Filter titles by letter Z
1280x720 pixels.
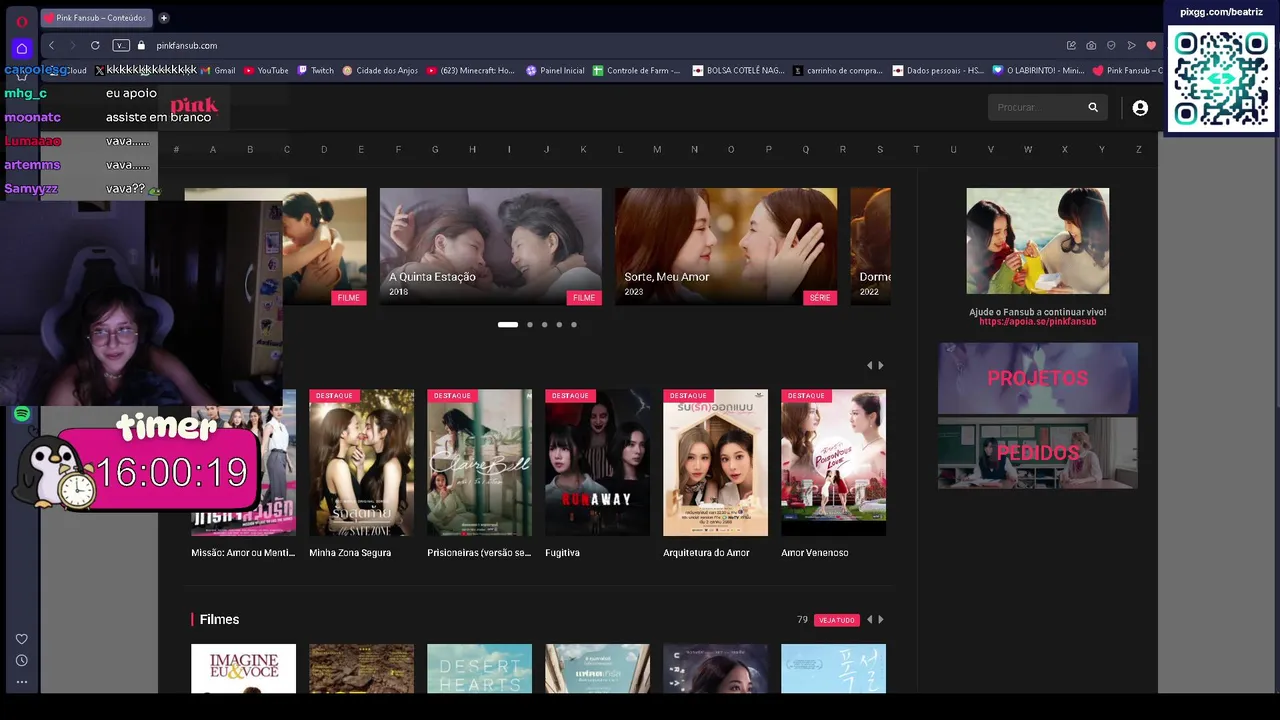1138,150
